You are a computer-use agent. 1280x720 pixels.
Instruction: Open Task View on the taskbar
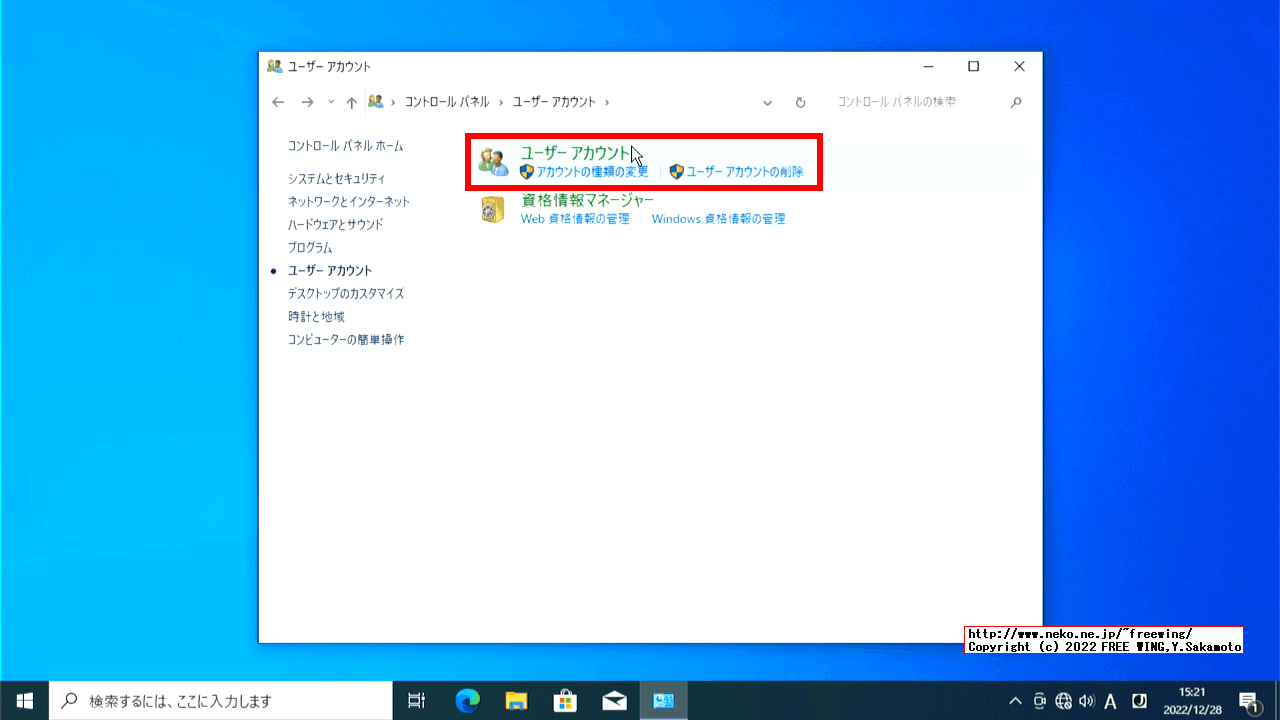[416, 700]
